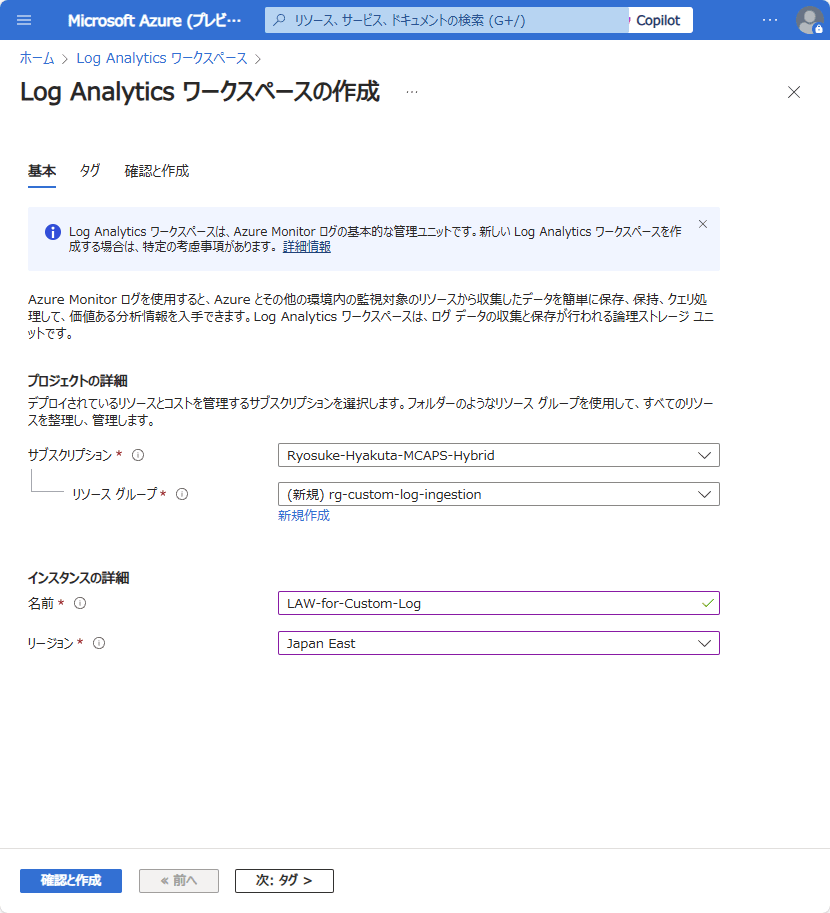Click the portal search box
The height and width of the screenshot is (913, 830).
(x=447, y=20)
